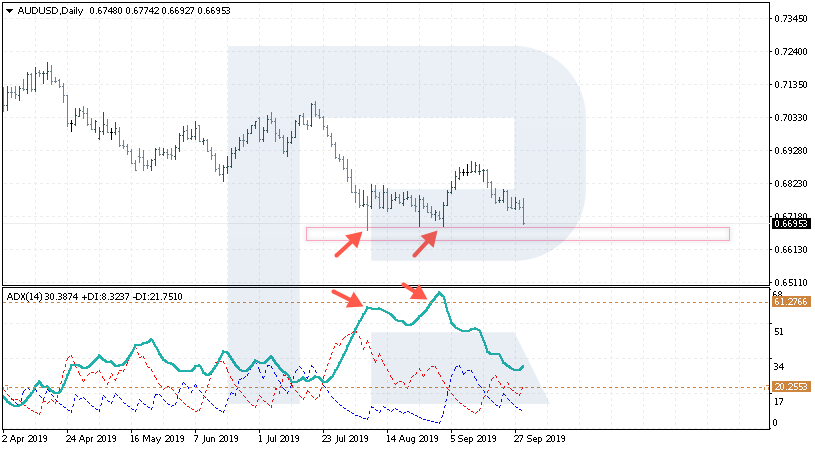Click the 1 Jul 2019 date label
This screenshot has width=815, height=450.
tap(279, 439)
